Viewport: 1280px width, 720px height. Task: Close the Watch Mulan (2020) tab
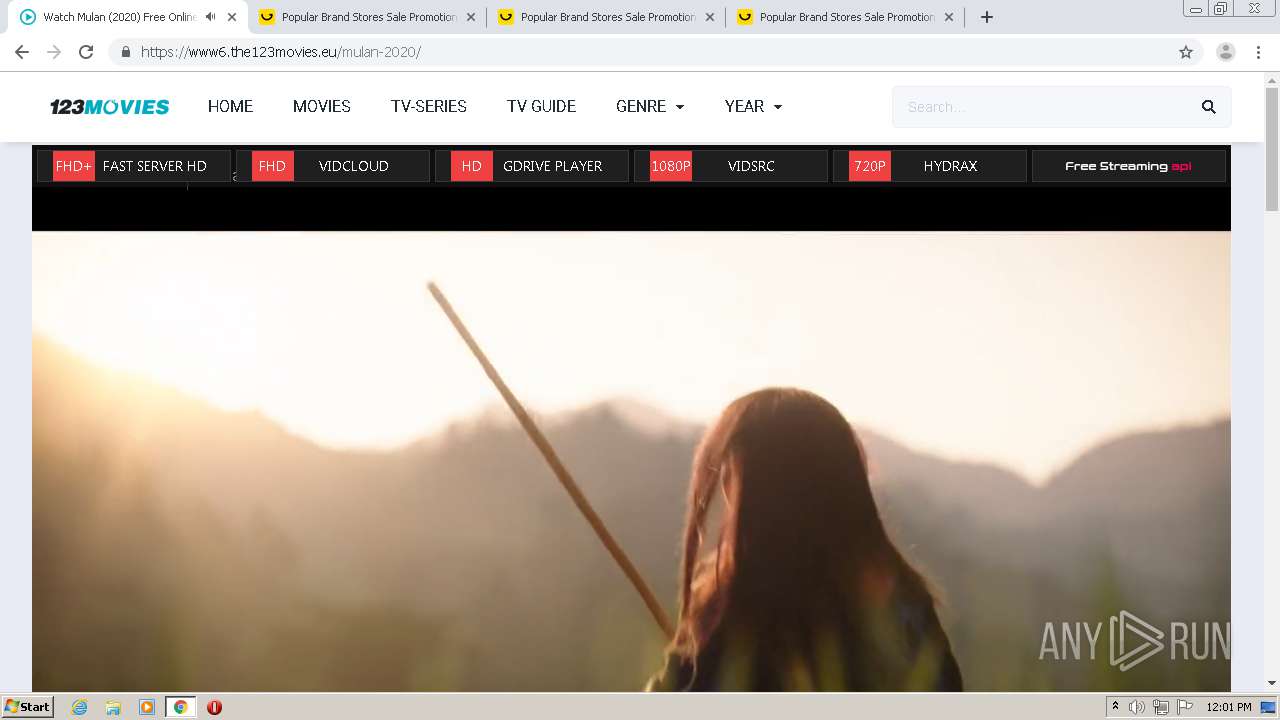(x=232, y=17)
